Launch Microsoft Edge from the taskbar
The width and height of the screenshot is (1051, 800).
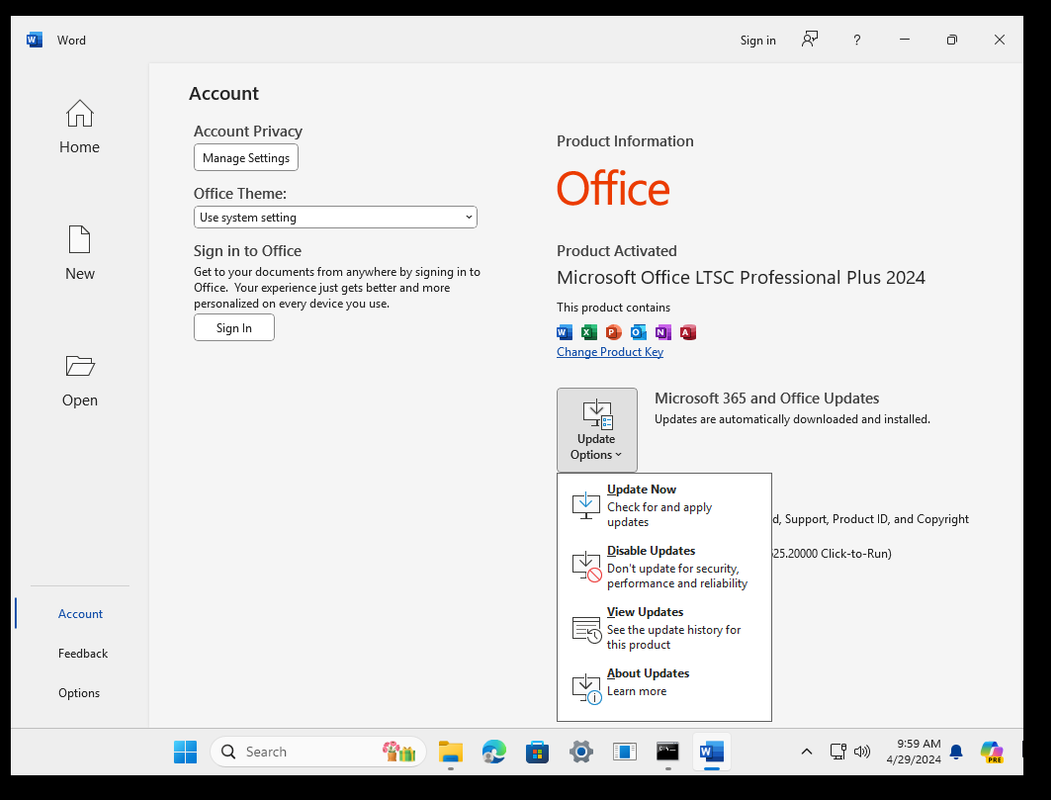tap(494, 752)
